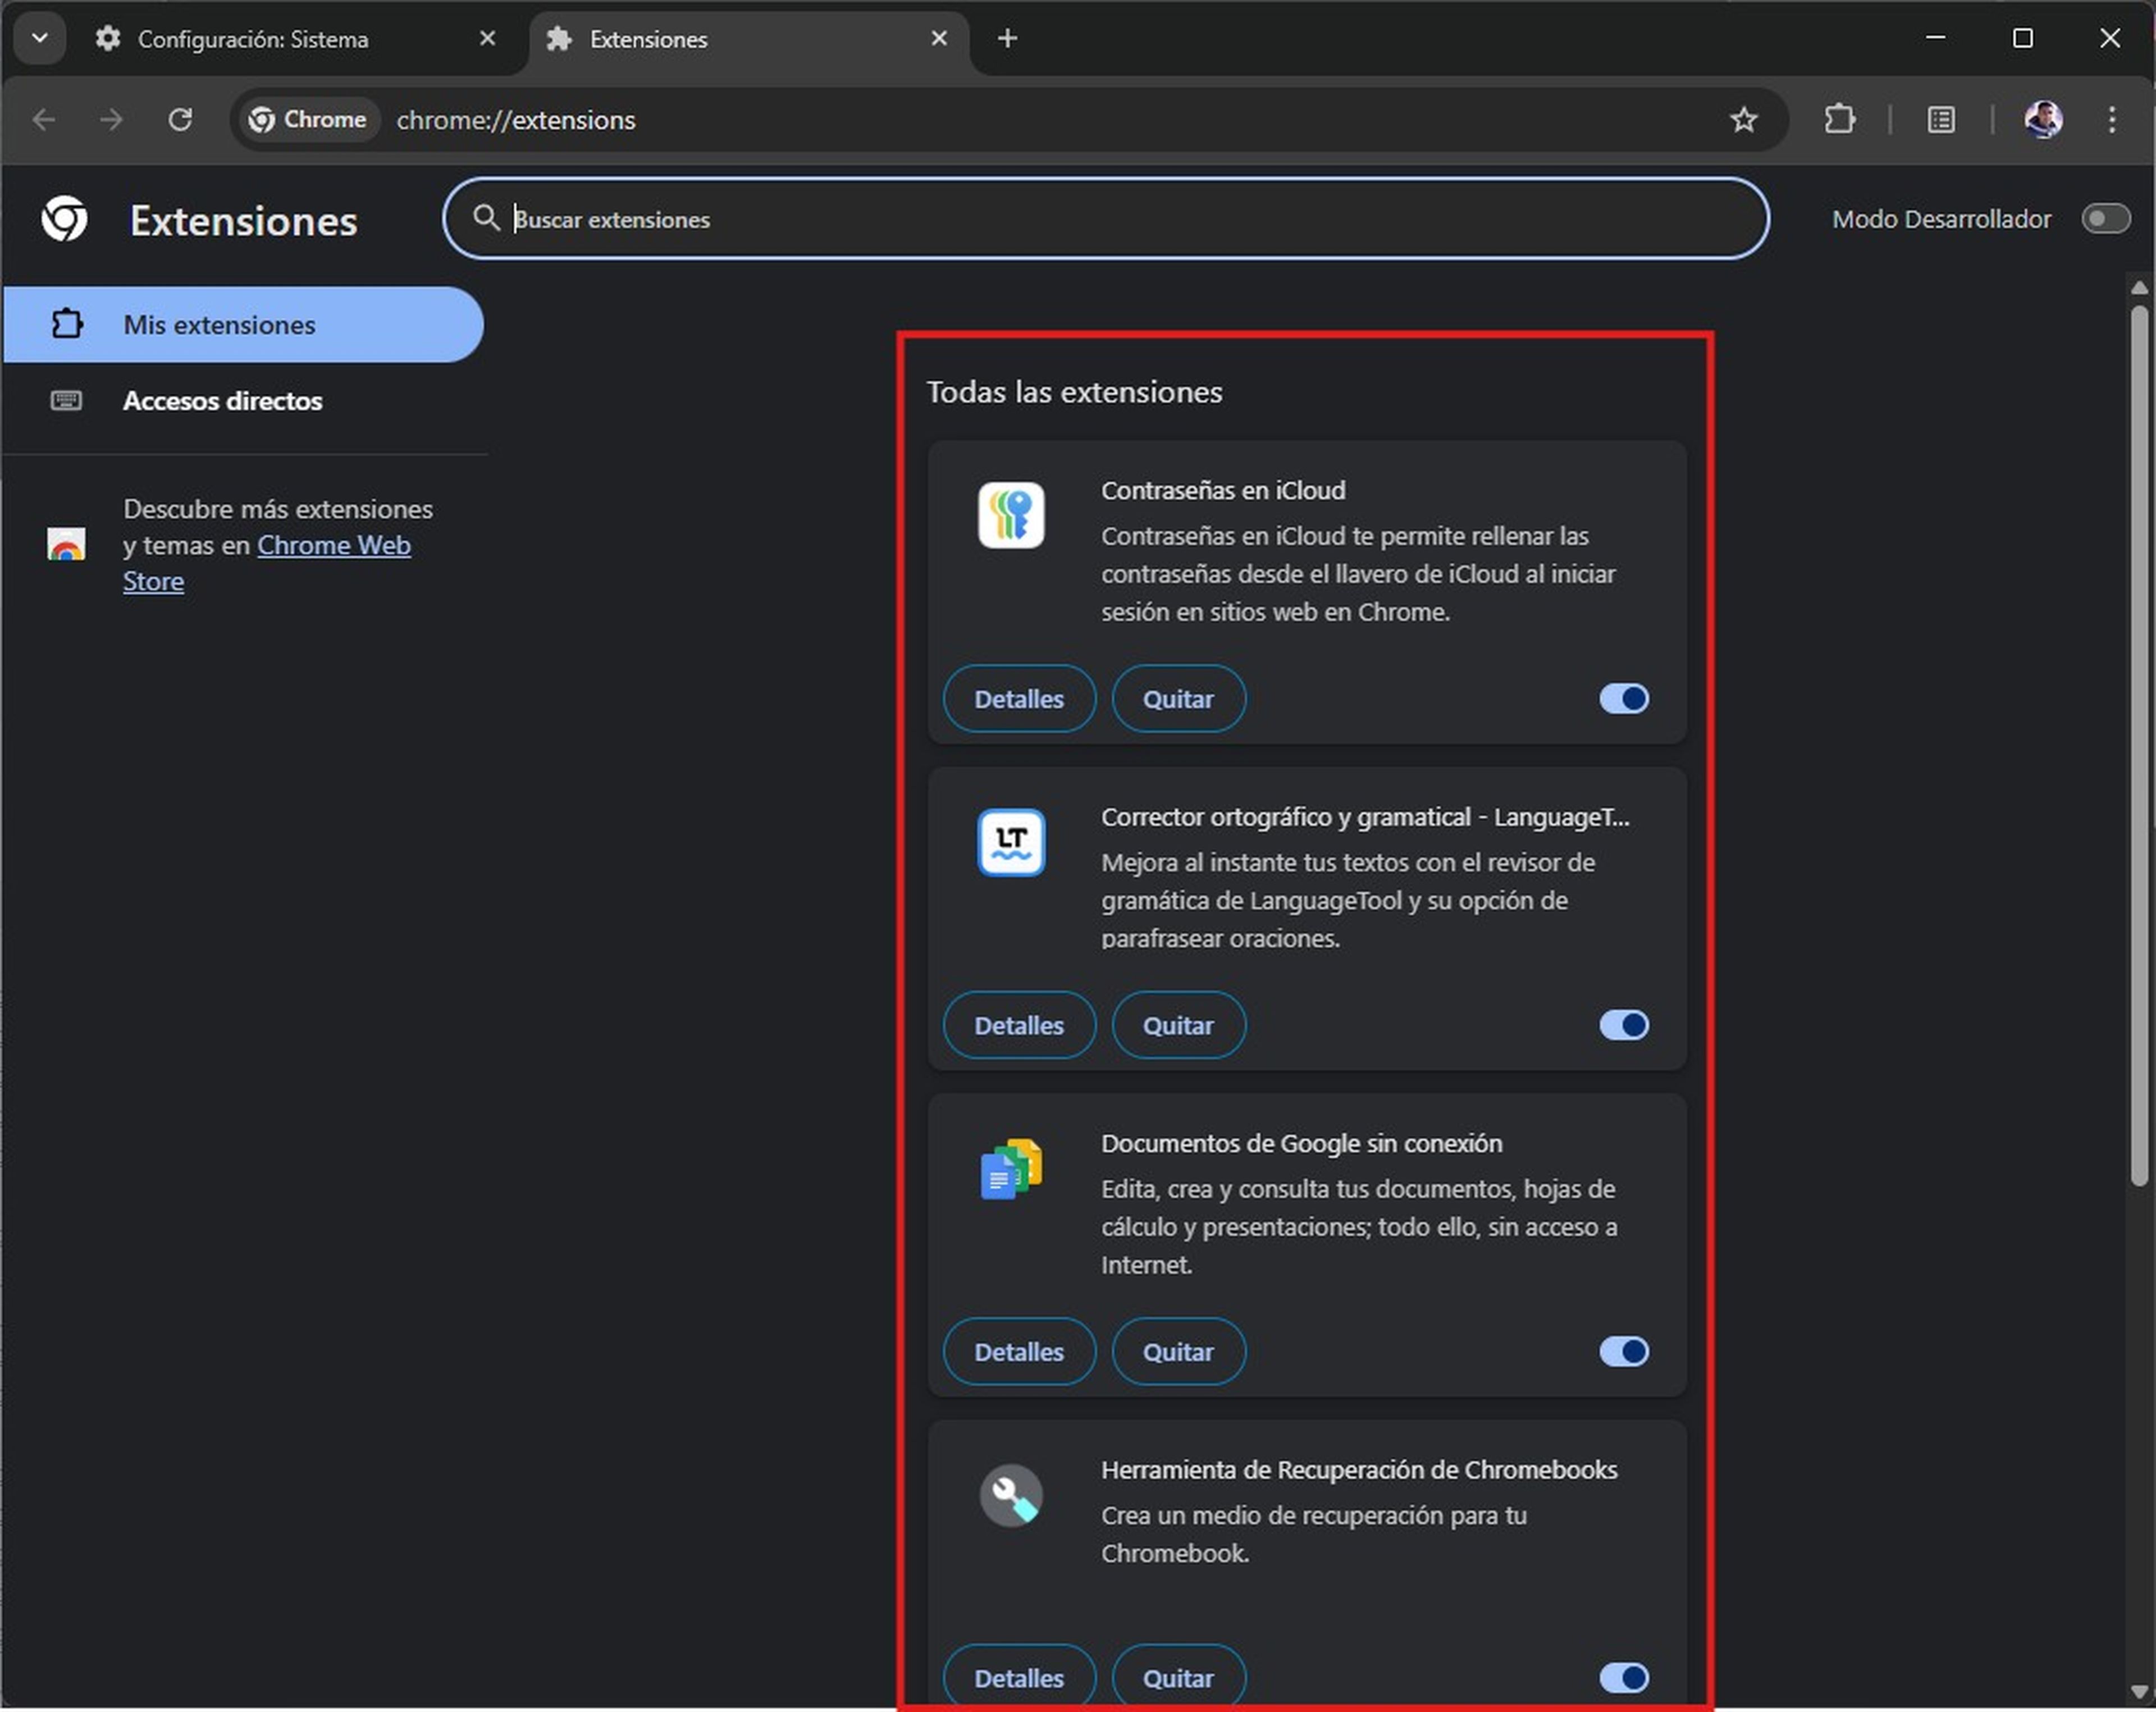Open Detalles for Corrector ortográfico LanguageTool

tap(1019, 1025)
